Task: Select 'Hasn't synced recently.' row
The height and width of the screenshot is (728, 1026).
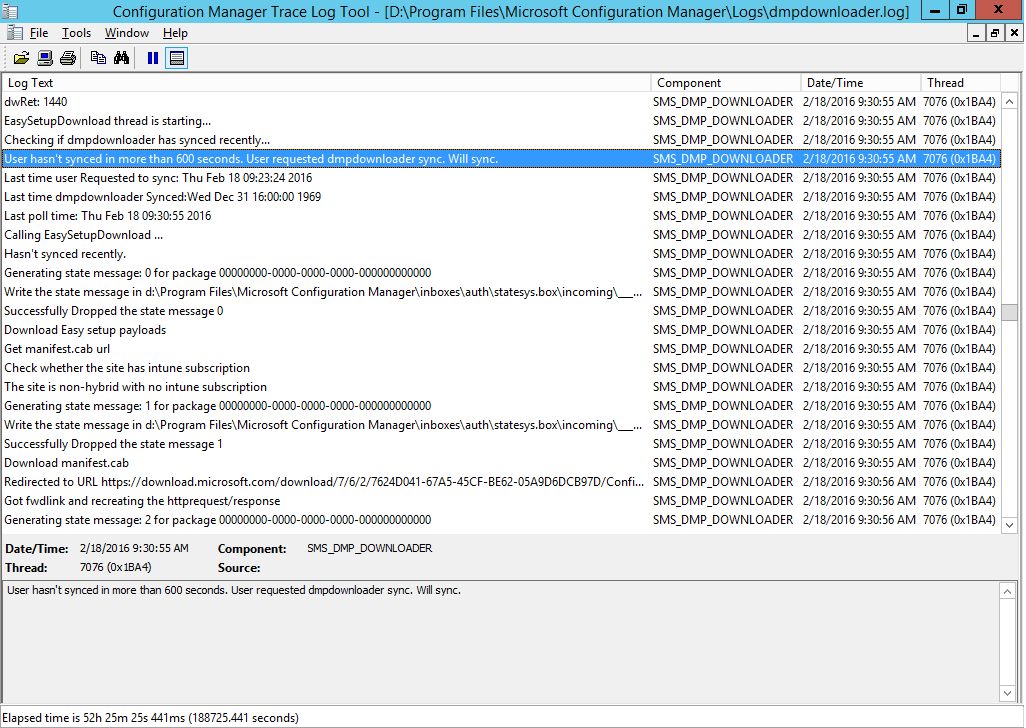Action: click(501, 254)
